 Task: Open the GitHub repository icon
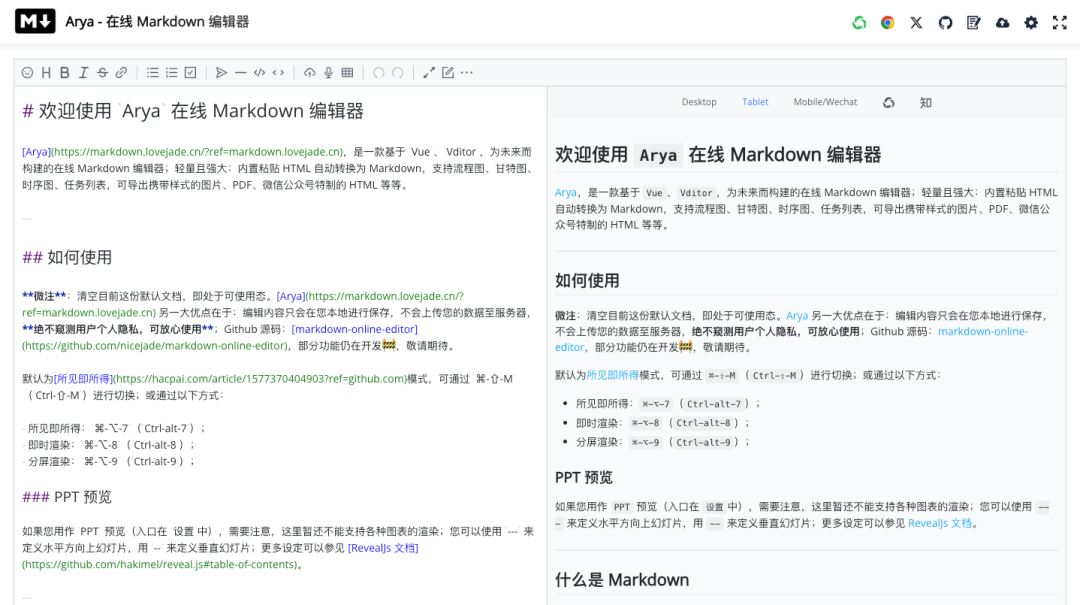pyautogui.click(x=945, y=23)
